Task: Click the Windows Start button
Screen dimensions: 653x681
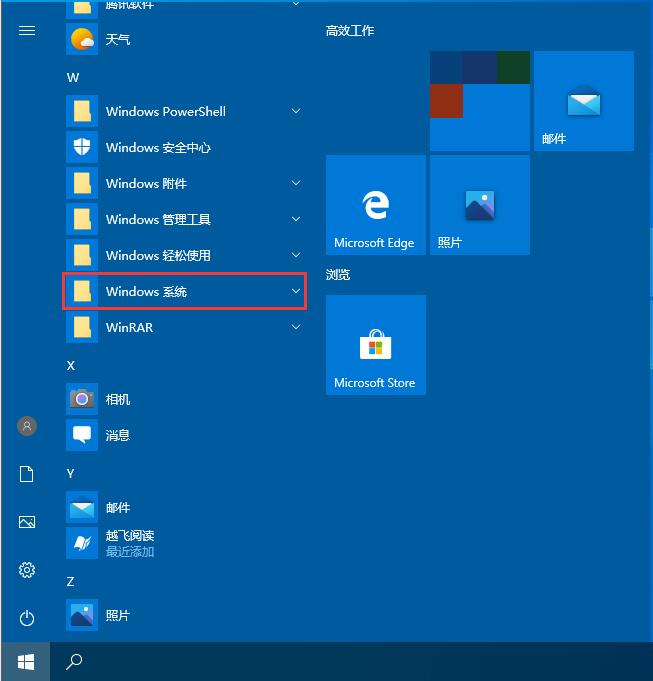Action: tap(26, 662)
